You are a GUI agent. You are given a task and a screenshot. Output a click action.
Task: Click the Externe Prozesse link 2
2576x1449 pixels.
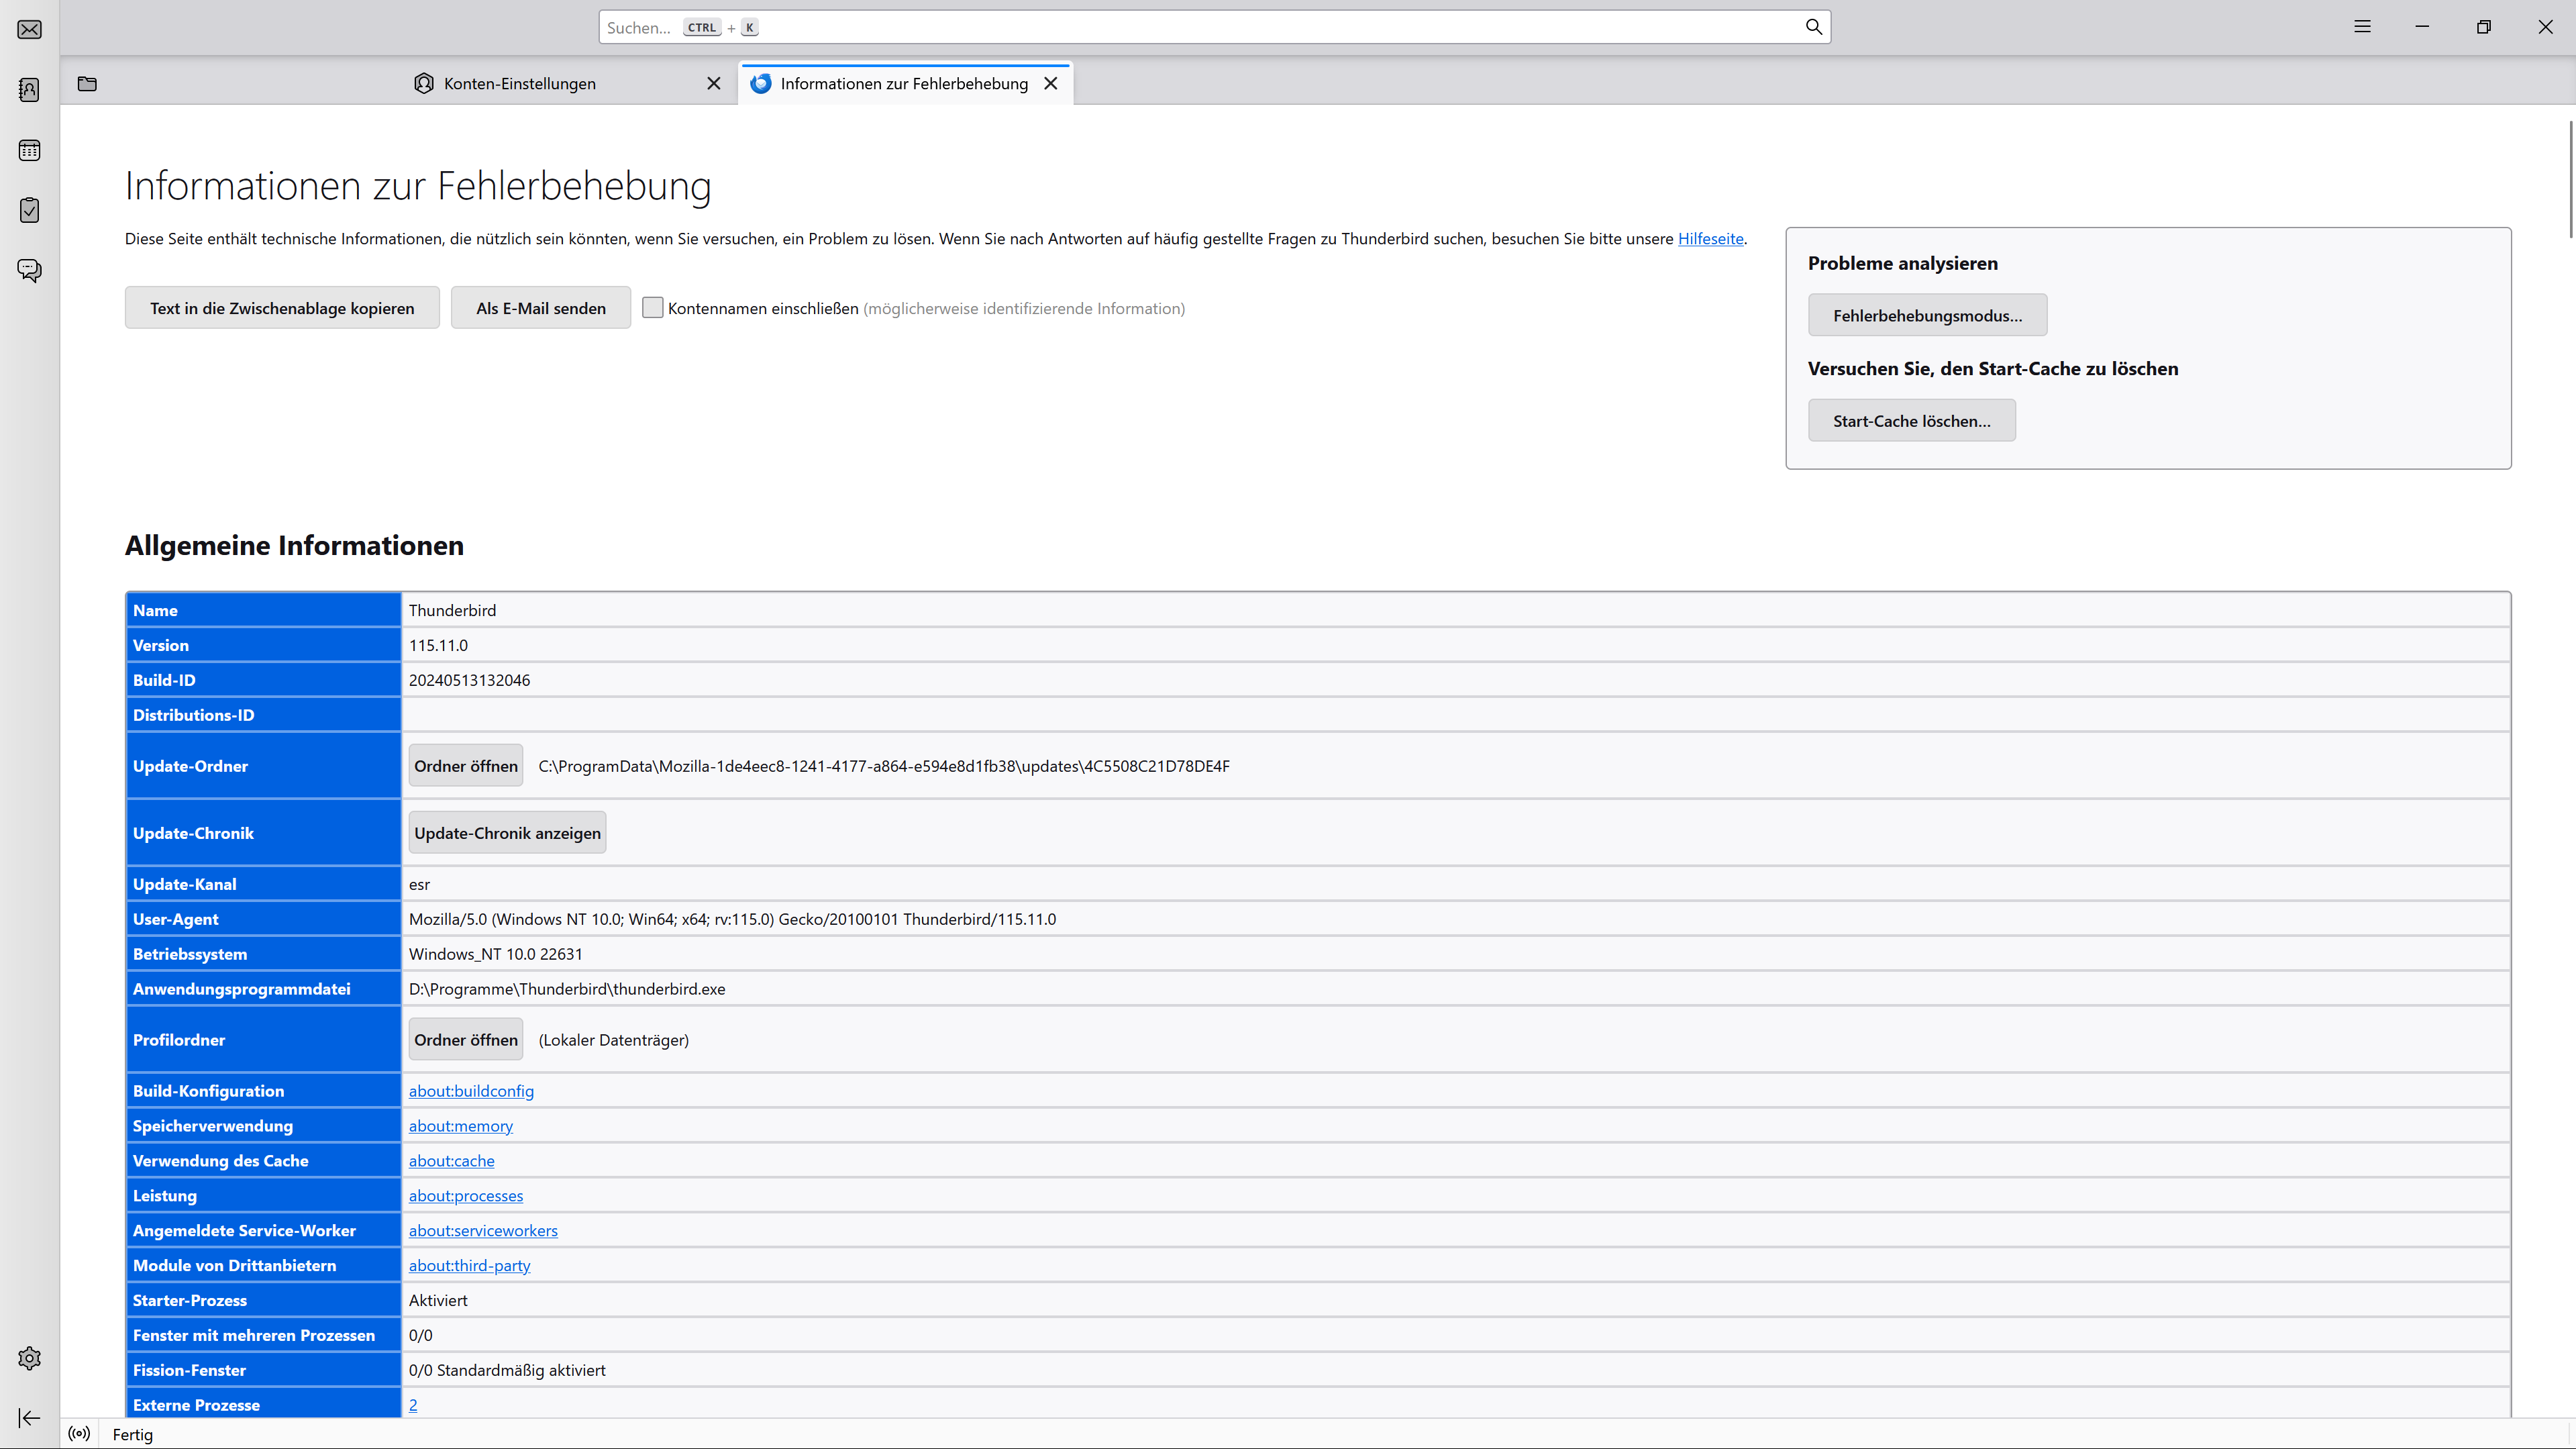click(413, 1405)
